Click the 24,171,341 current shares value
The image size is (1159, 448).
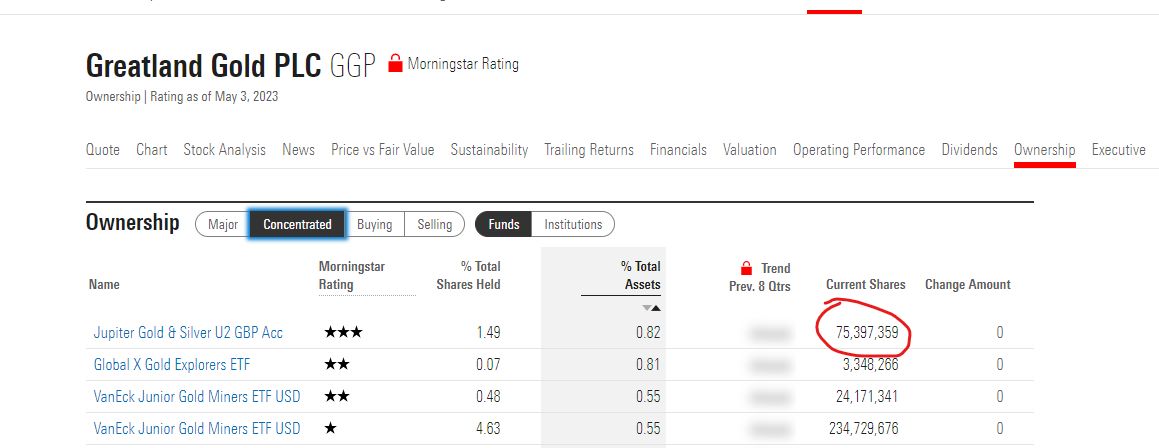click(x=867, y=396)
